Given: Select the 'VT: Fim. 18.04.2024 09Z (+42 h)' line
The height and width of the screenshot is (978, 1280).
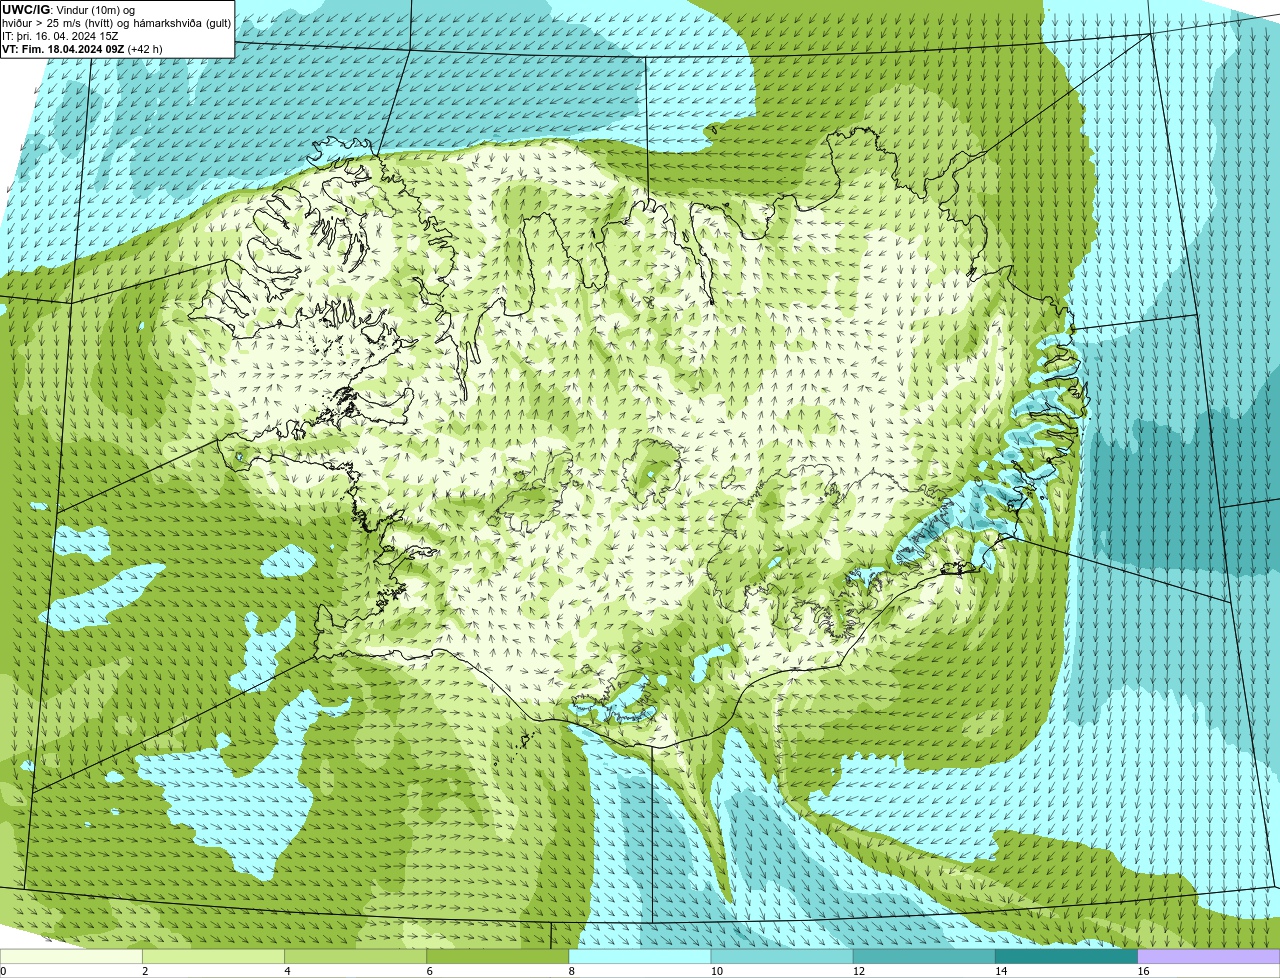Looking at the screenshot, I should point(82,48).
